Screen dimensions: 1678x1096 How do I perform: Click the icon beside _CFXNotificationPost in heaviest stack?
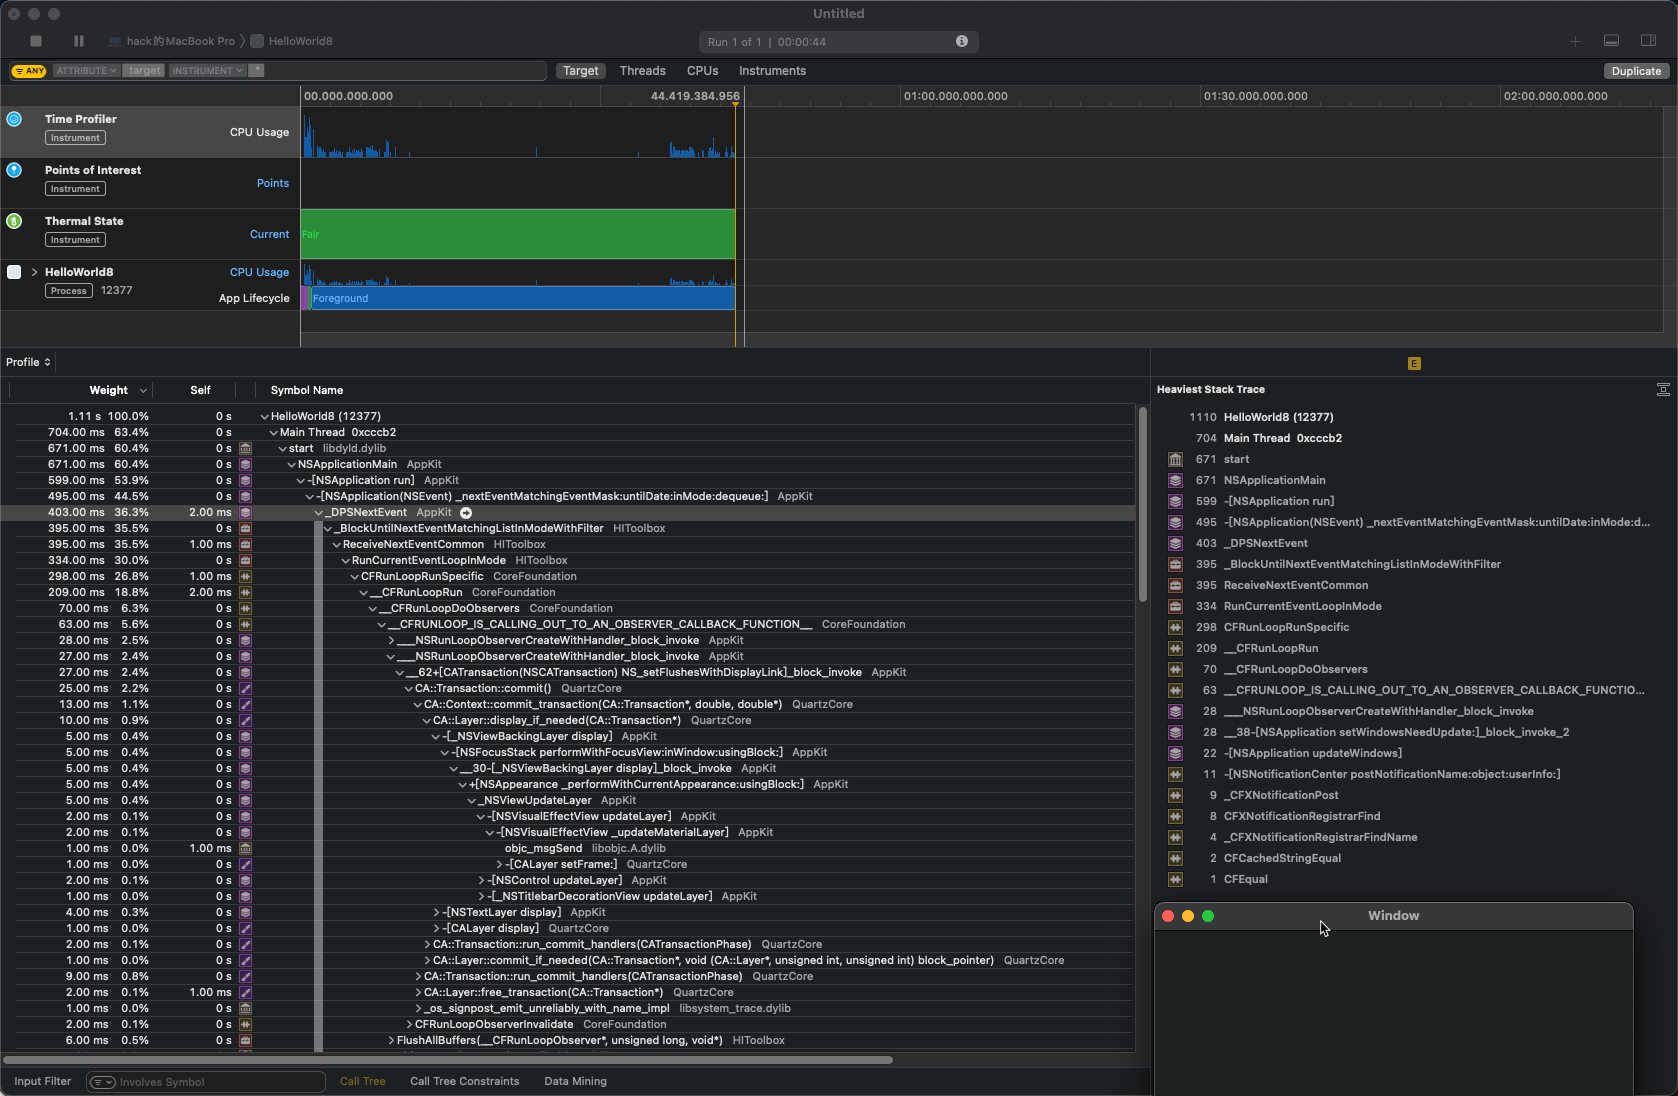[1175, 796]
